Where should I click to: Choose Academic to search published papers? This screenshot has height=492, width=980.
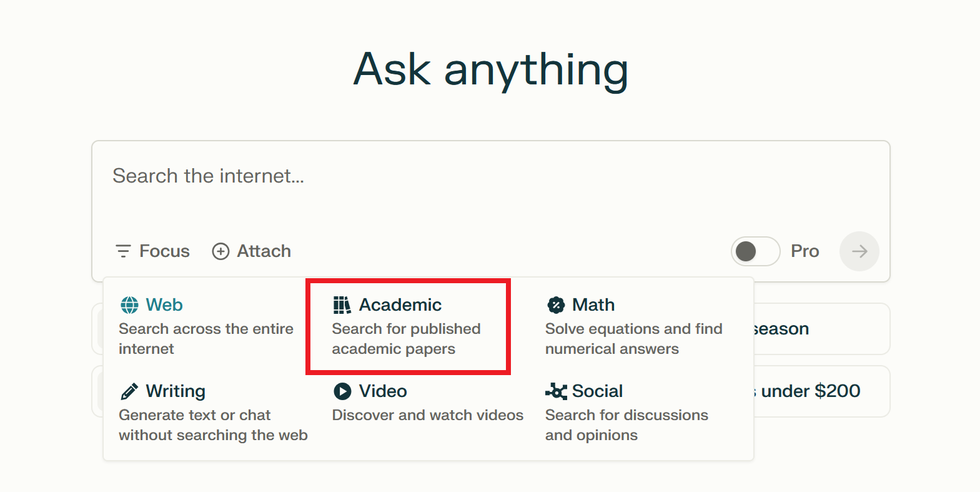(x=407, y=326)
